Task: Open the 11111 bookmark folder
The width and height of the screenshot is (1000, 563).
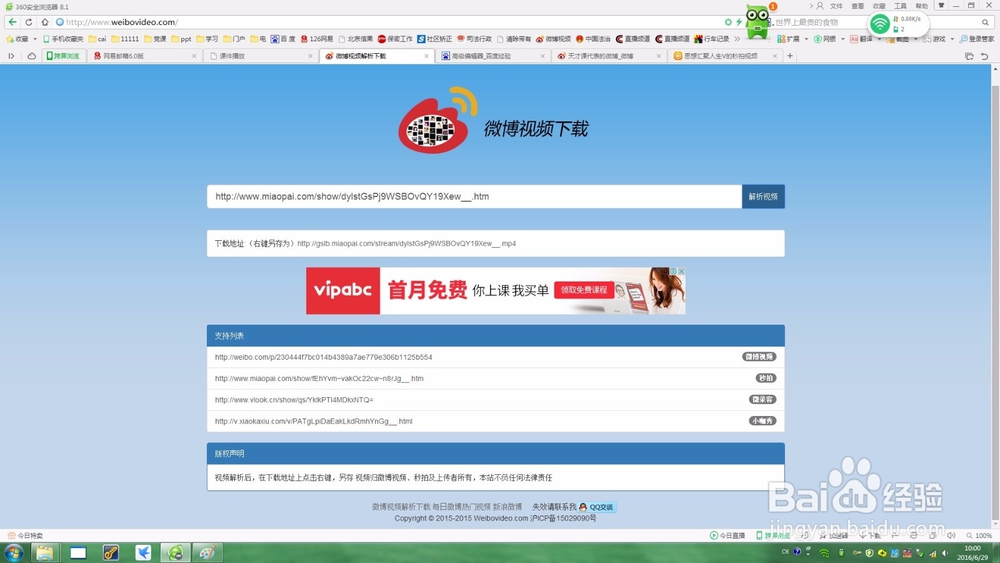Action: [x=125, y=39]
